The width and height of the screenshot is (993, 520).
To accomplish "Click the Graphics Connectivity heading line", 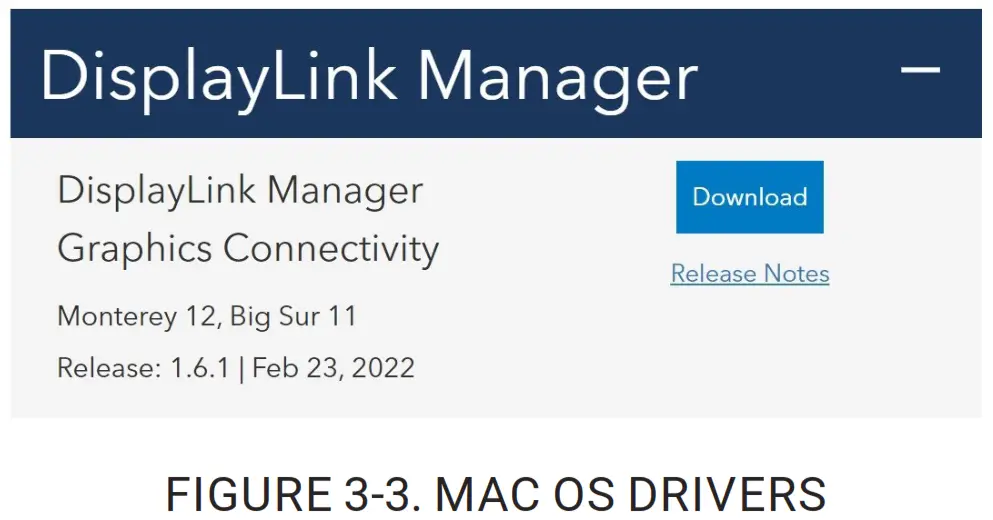I will point(248,248).
